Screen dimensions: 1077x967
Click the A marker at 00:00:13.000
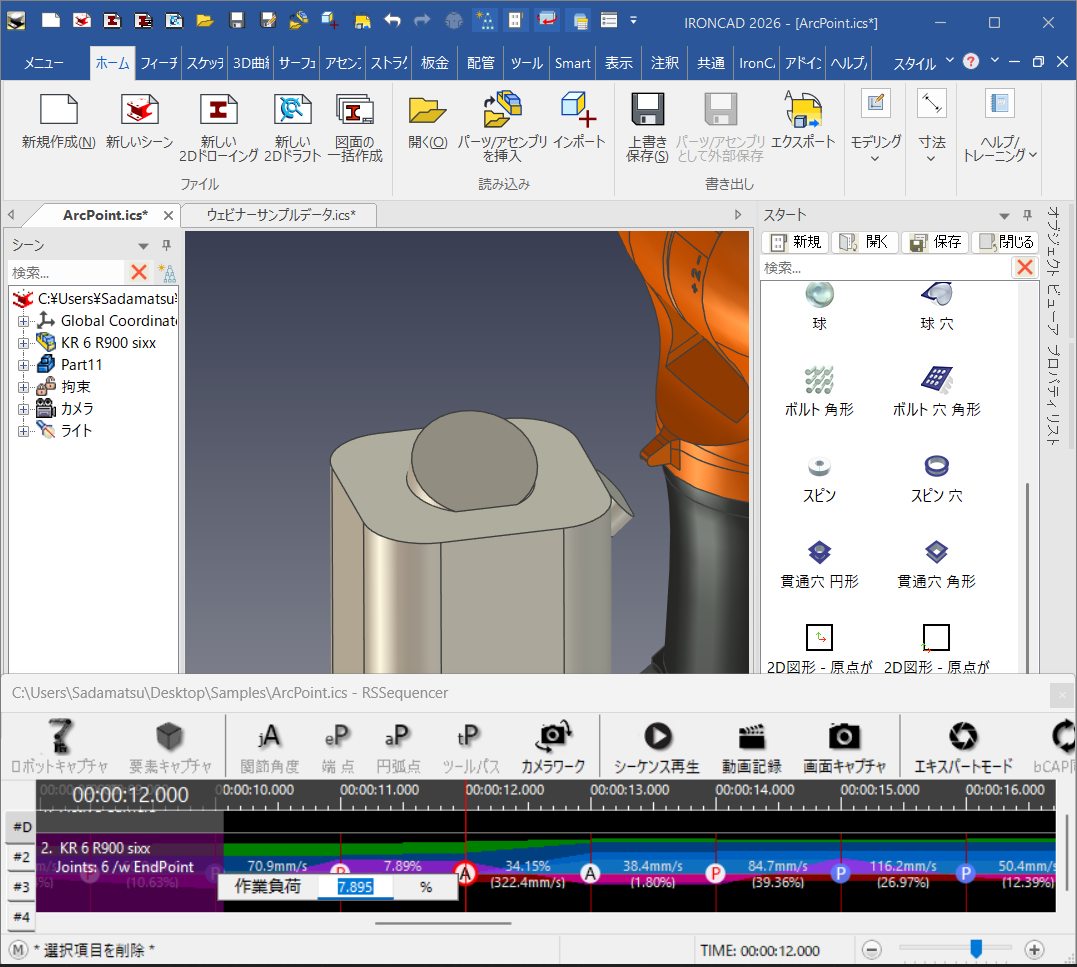(590, 873)
